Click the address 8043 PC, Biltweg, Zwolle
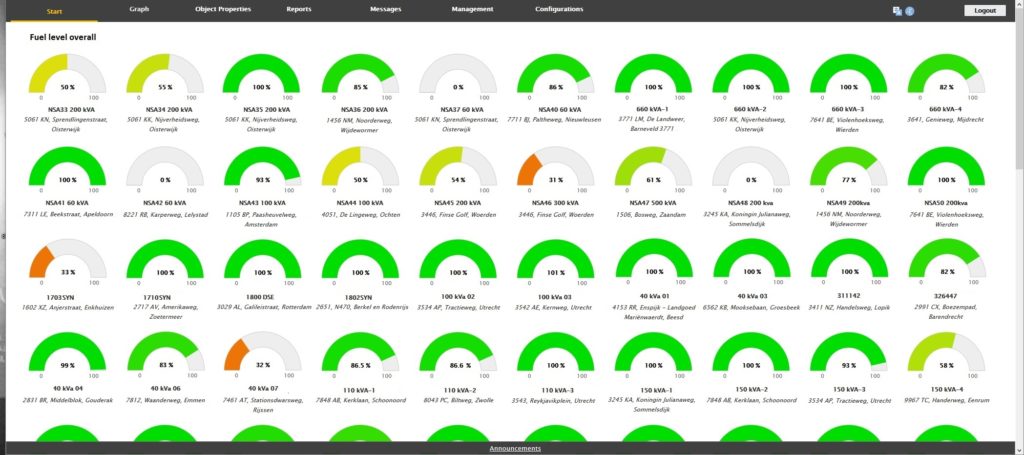Image resolution: width=1024 pixels, height=455 pixels. pos(458,400)
